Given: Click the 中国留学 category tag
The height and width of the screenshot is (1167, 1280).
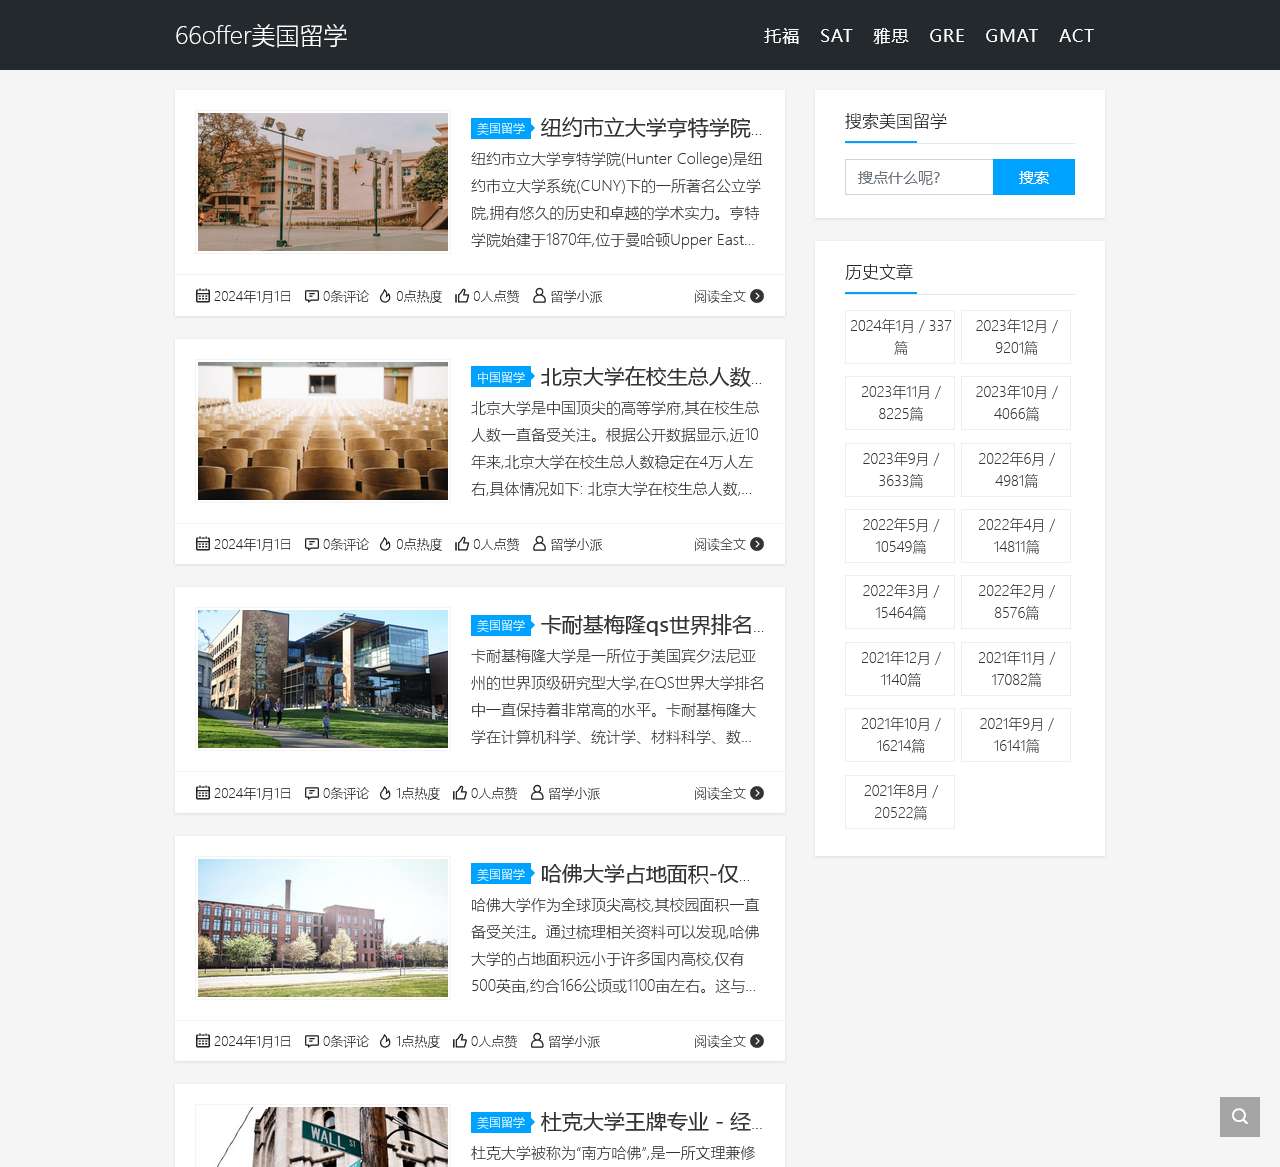Looking at the screenshot, I should point(501,377).
